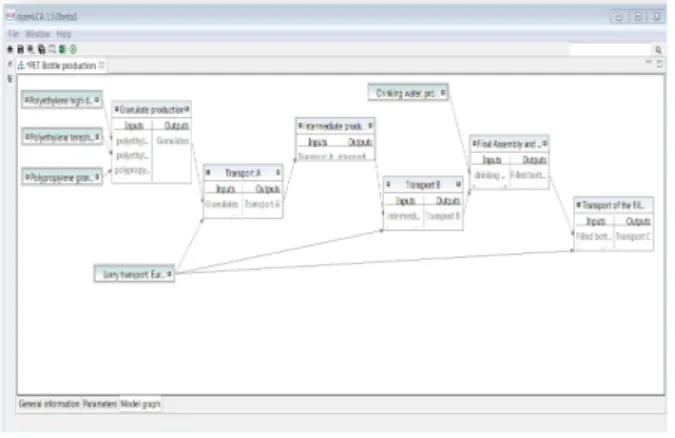The width and height of the screenshot is (675, 438).
Task: Click the Transport A node title
Action: (x=243, y=173)
